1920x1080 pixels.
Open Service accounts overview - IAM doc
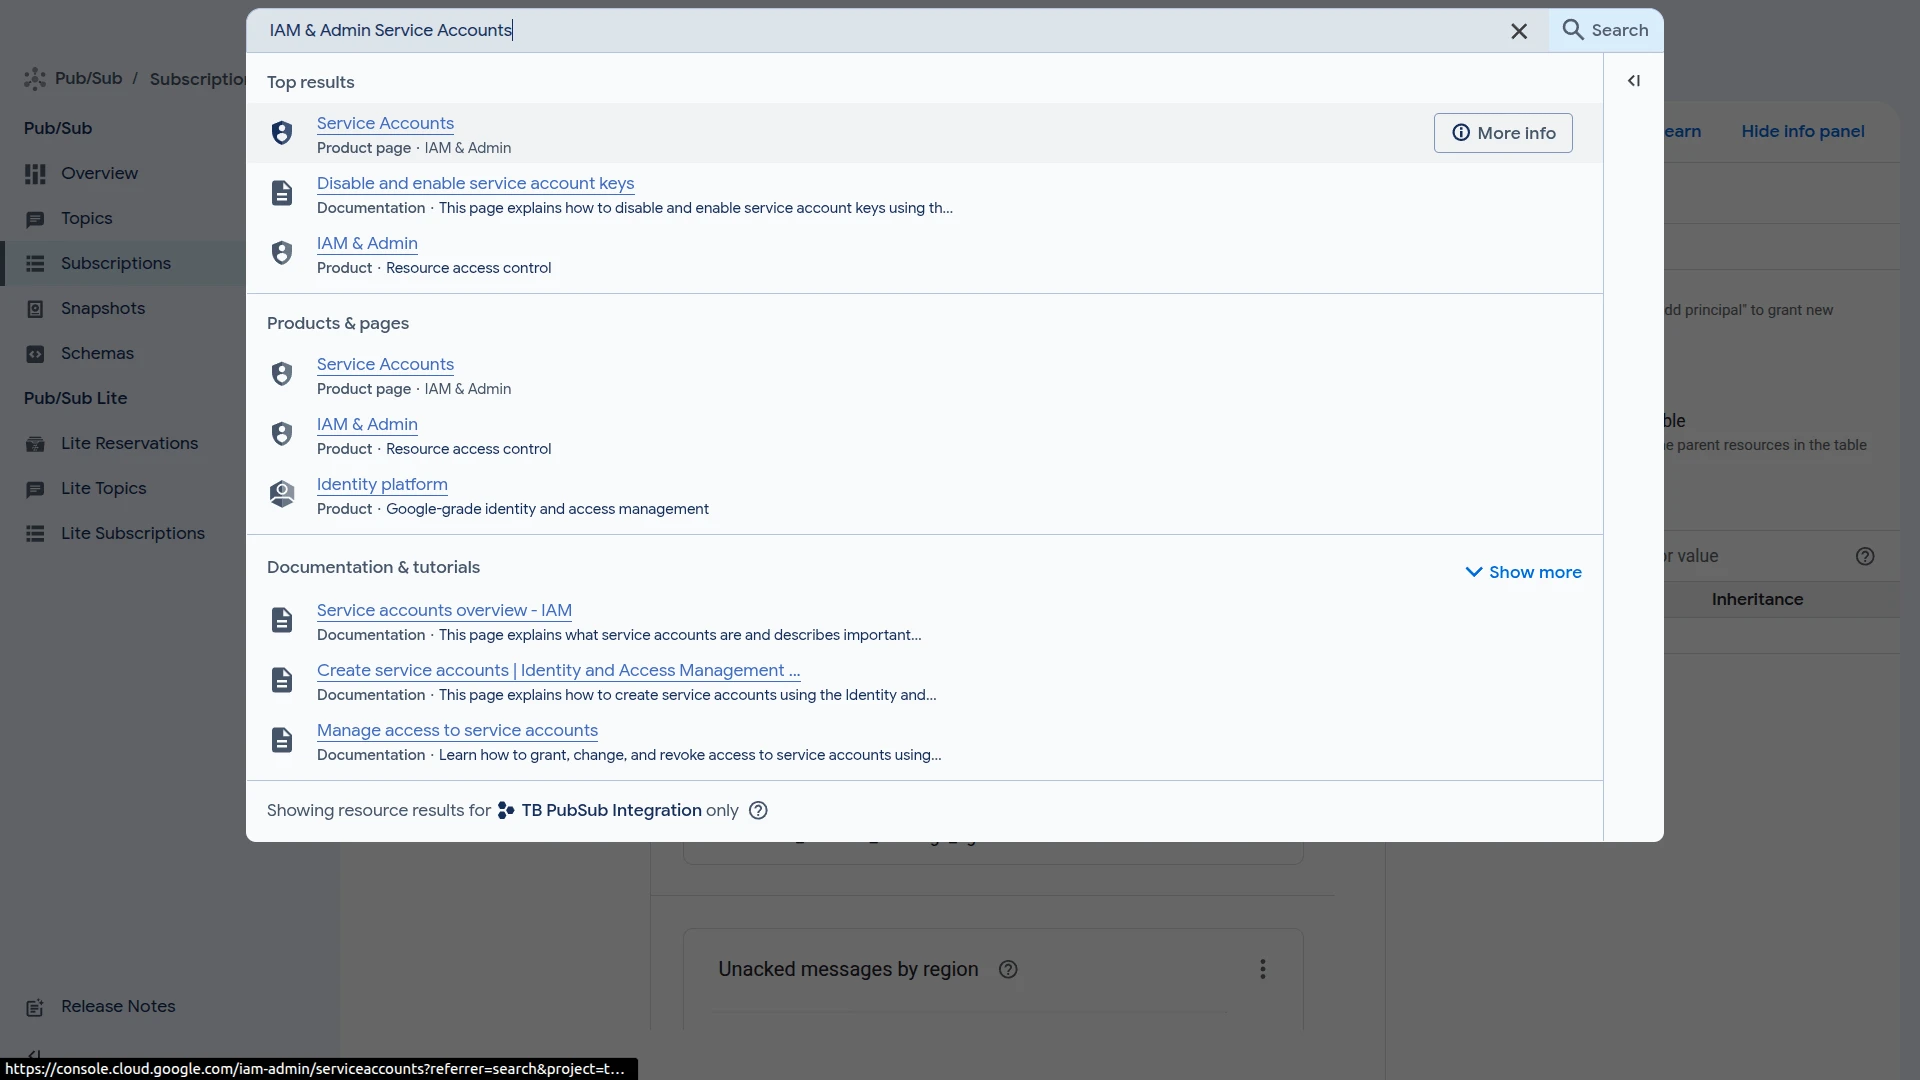coord(444,610)
